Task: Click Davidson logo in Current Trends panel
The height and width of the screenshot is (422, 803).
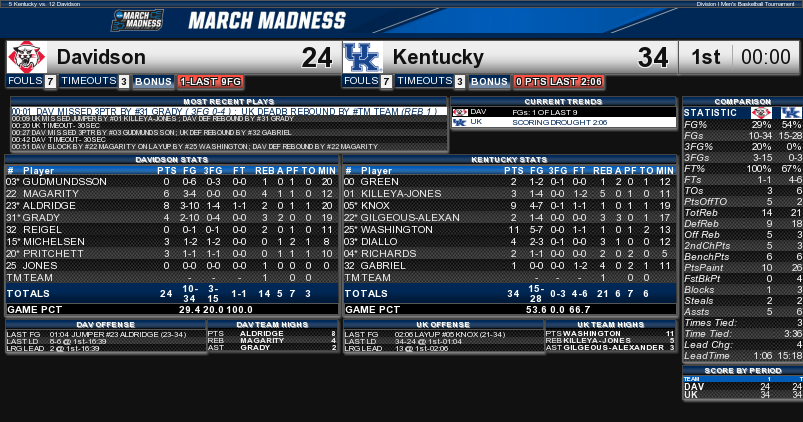Action: [x=460, y=112]
